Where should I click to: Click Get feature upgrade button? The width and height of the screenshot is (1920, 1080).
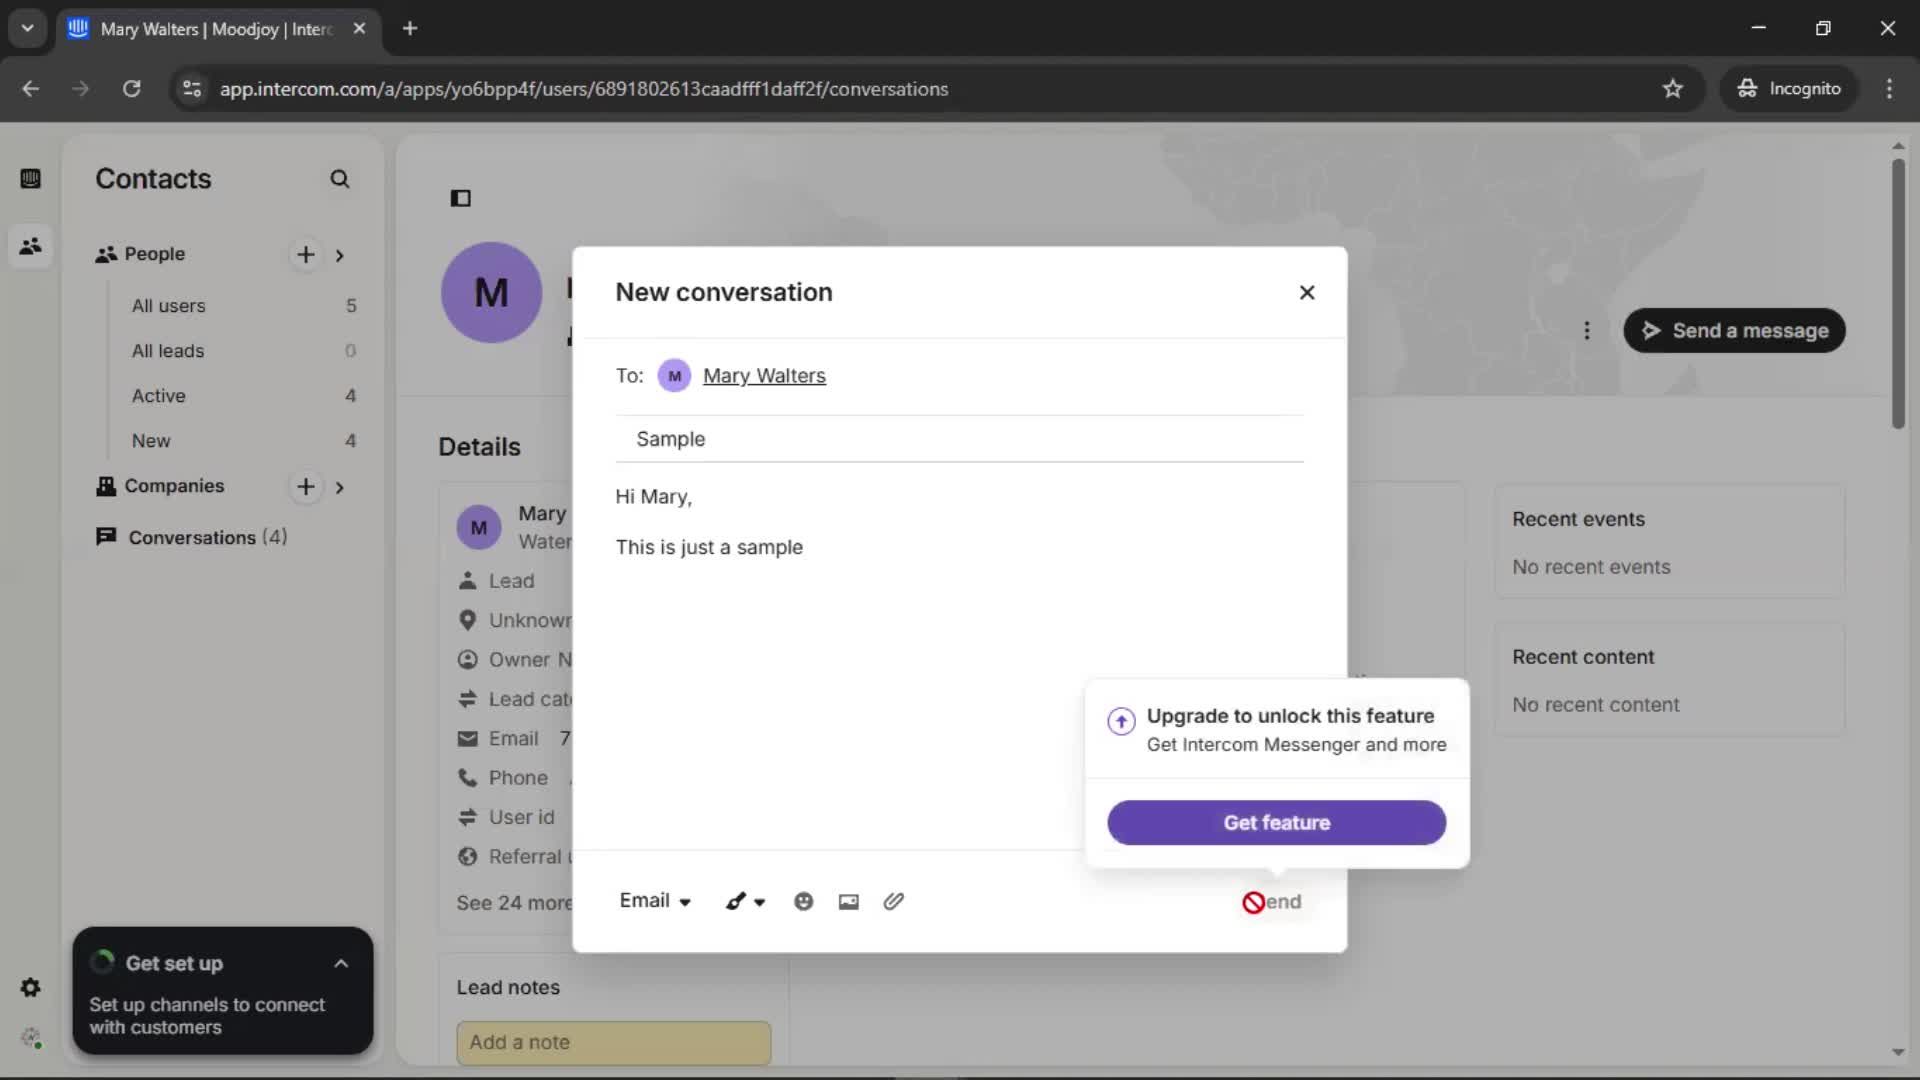(1277, 823)
